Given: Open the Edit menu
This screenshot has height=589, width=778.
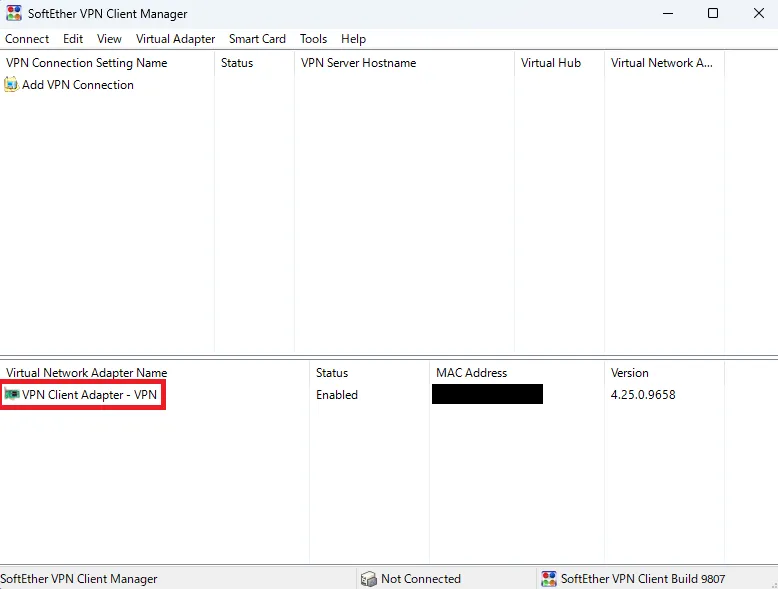Looking at the screenshot, I should click(73, 39).
